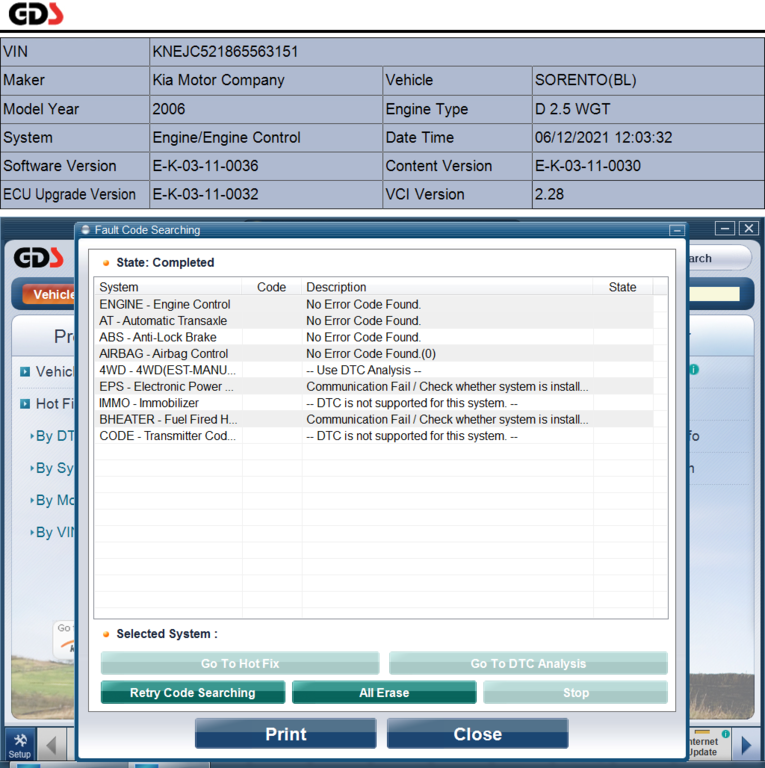This screenshot has height=768, width=765.
Task: Select EPS - Electronic Power row
Action: pyautogui.click(x=374, y=386)
